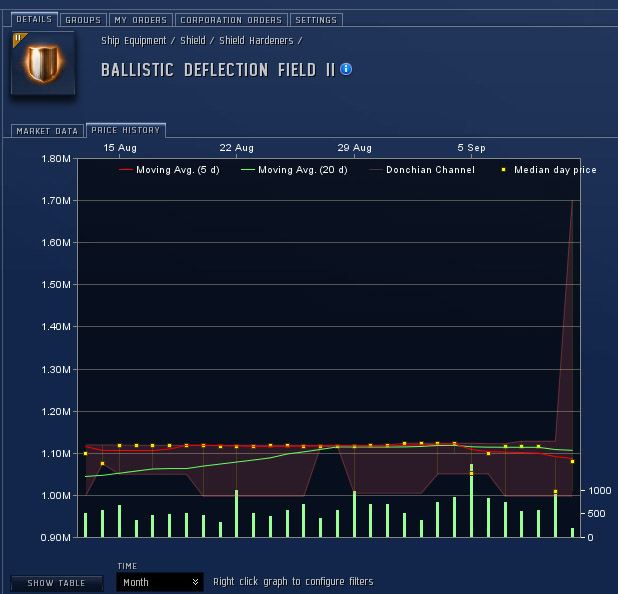The height and width of the screenshot is (594, 618).
Task: Click the Donchian Channel legend entry
Action: pyautogui.click(x=422, y=170)
